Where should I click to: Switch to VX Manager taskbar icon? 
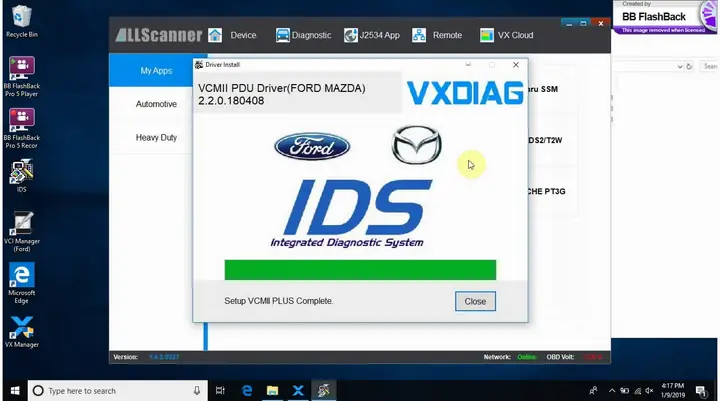298,390
